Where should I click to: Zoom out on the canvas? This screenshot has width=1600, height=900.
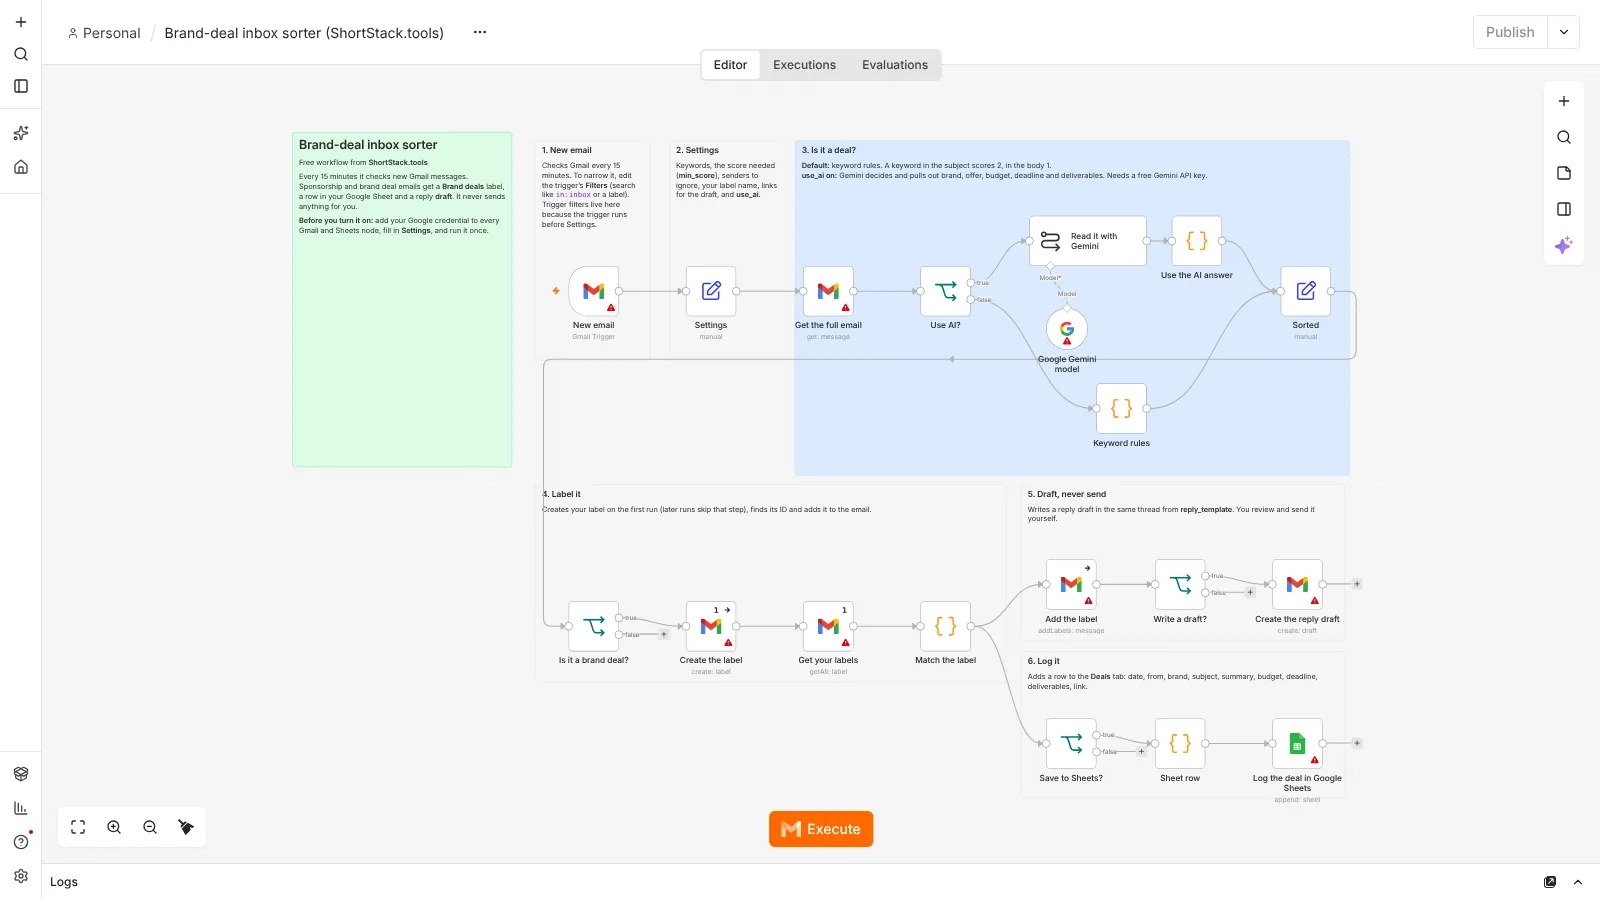(150, 827)
